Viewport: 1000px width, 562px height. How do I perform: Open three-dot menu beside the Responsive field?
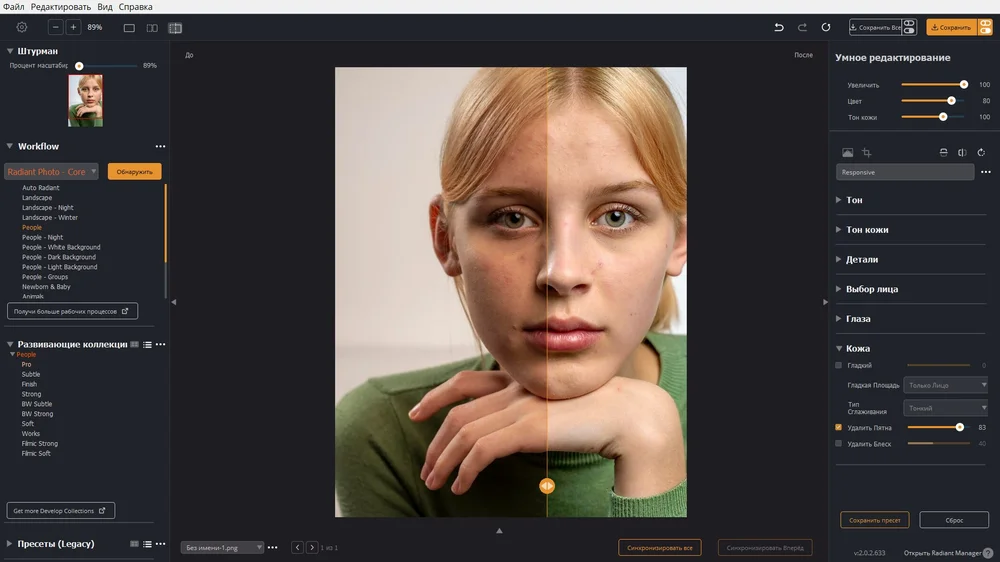(986, 172)
